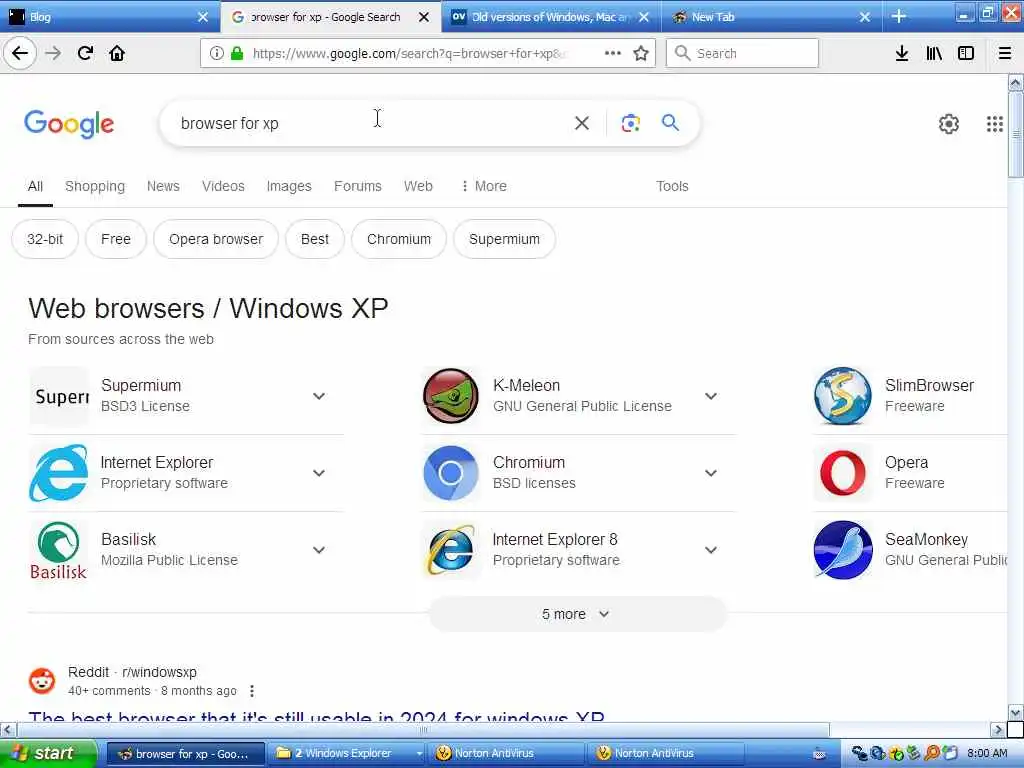Switch to the Forums results tab
The width and height of the screenshot is (1024, 768).
tap(358, 186)
